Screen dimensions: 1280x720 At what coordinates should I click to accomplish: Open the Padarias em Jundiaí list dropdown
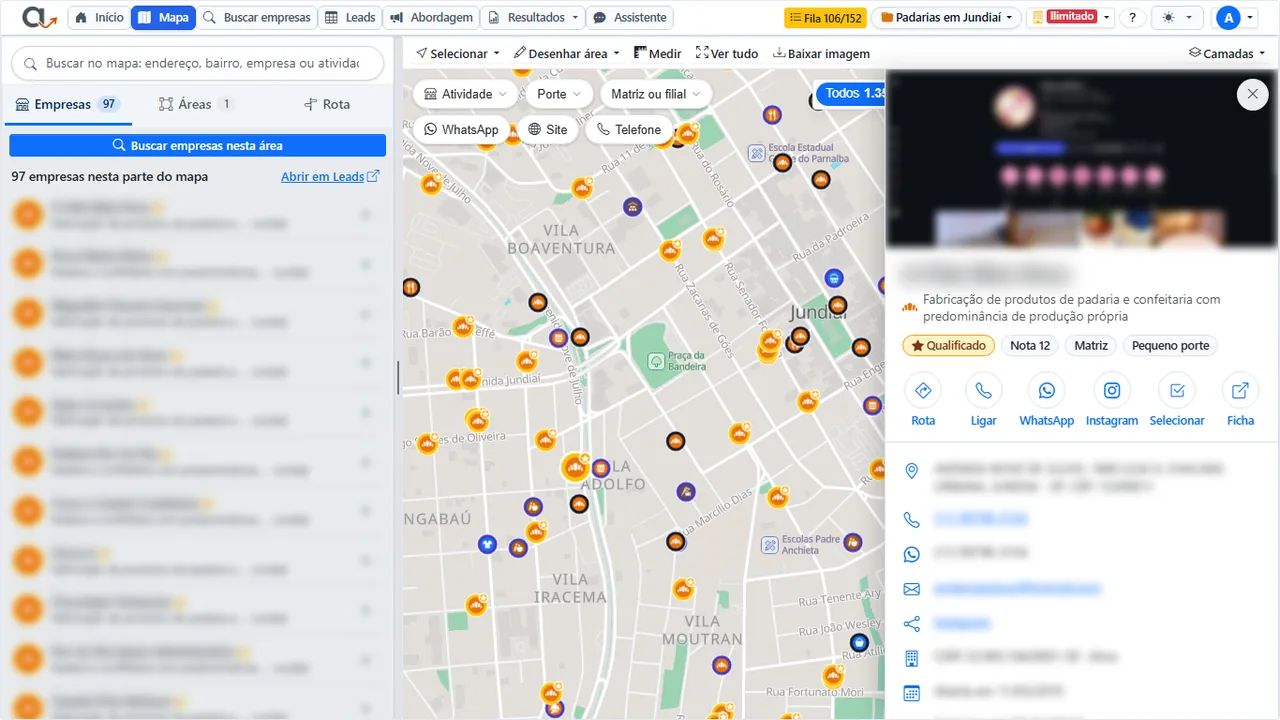[x=946, y=18]
